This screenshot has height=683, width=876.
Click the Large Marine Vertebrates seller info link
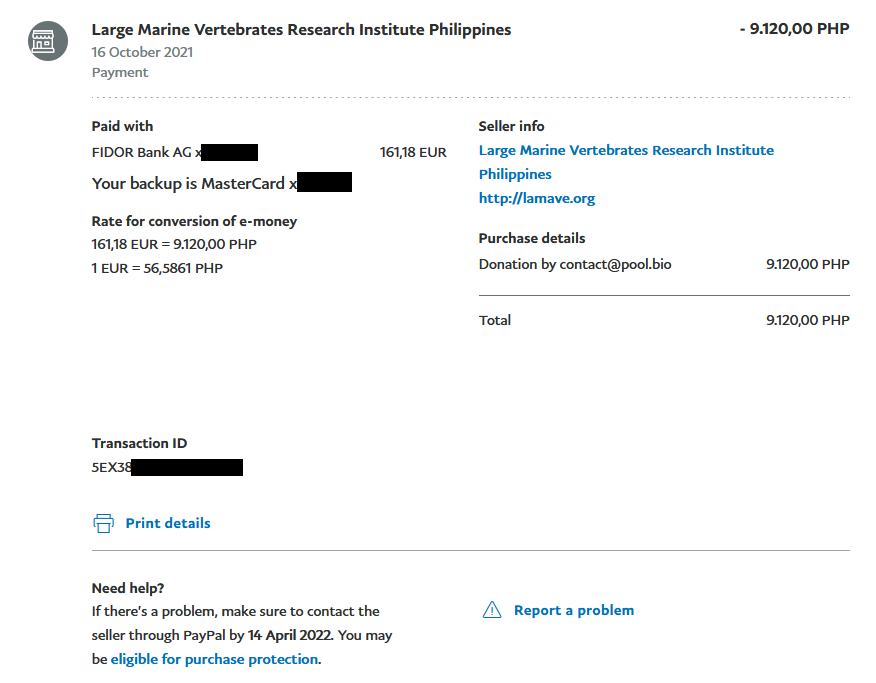click(626, 150)
